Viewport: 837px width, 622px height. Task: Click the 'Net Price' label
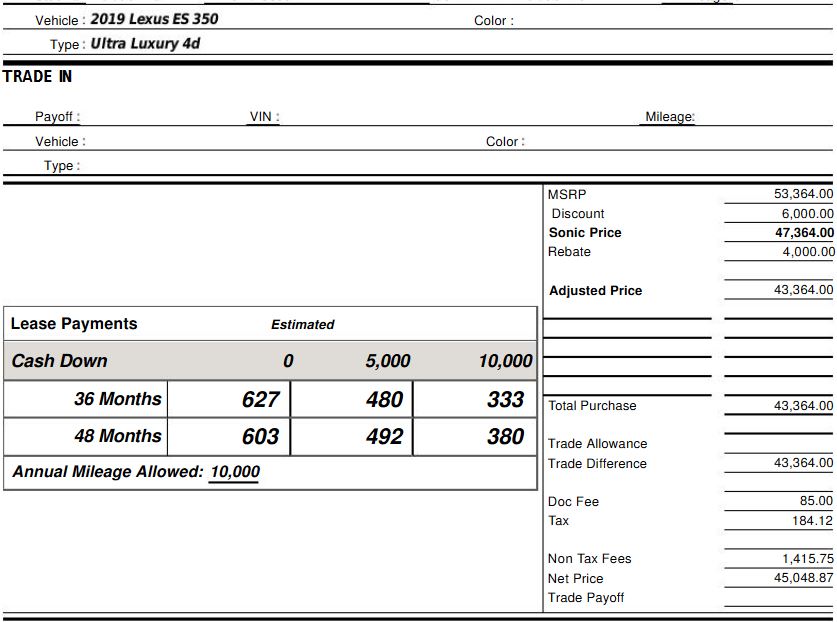point(575,579)
